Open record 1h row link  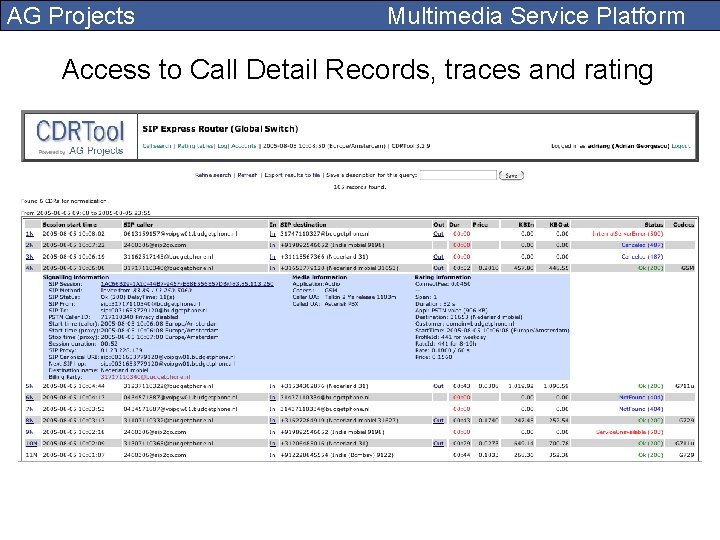(29, 234)
